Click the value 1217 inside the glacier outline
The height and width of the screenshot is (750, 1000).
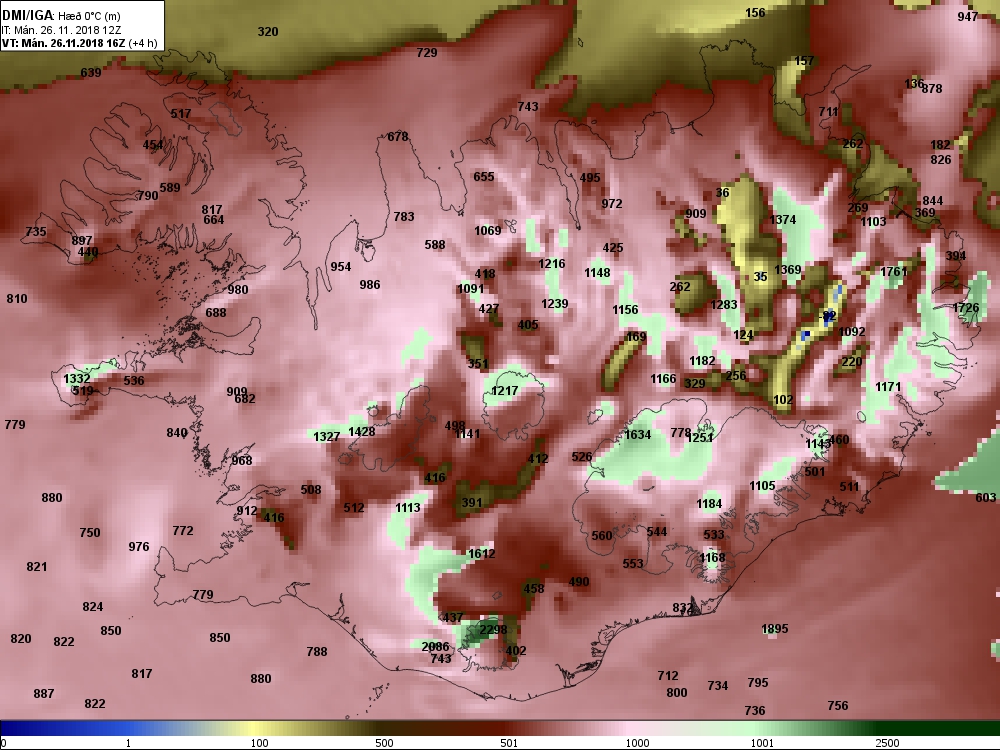(x=504, y=390)
